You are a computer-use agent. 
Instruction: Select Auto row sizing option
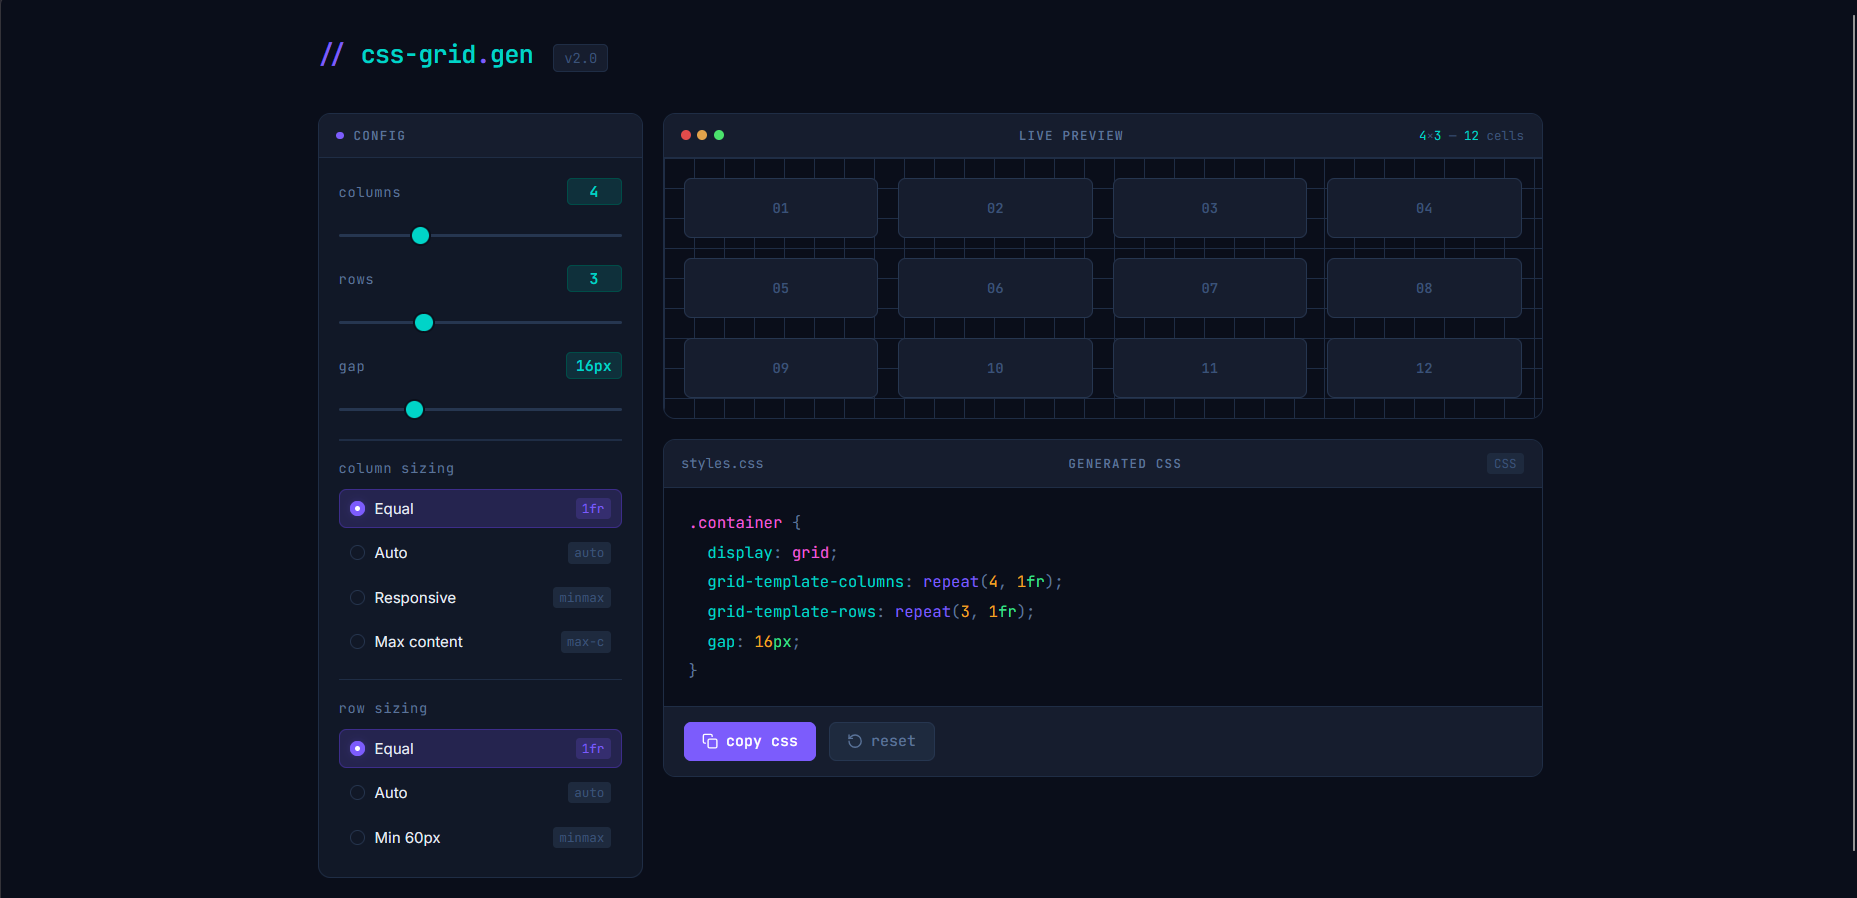coord(480,793)
